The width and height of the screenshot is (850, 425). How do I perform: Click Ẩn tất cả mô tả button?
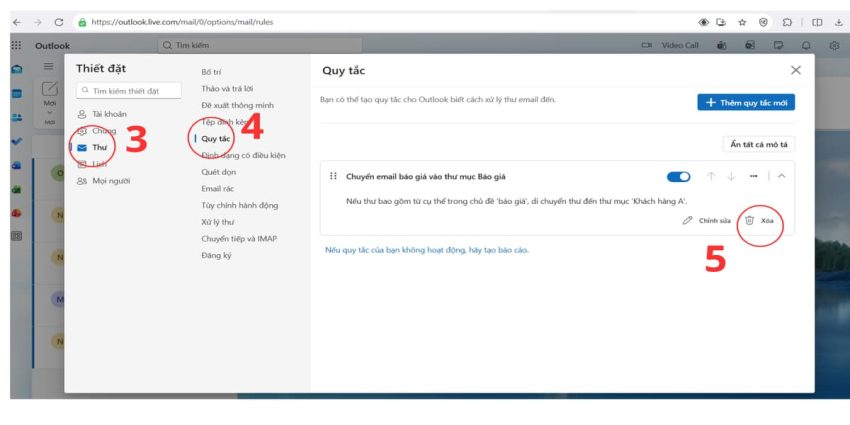tap(758, 144)
